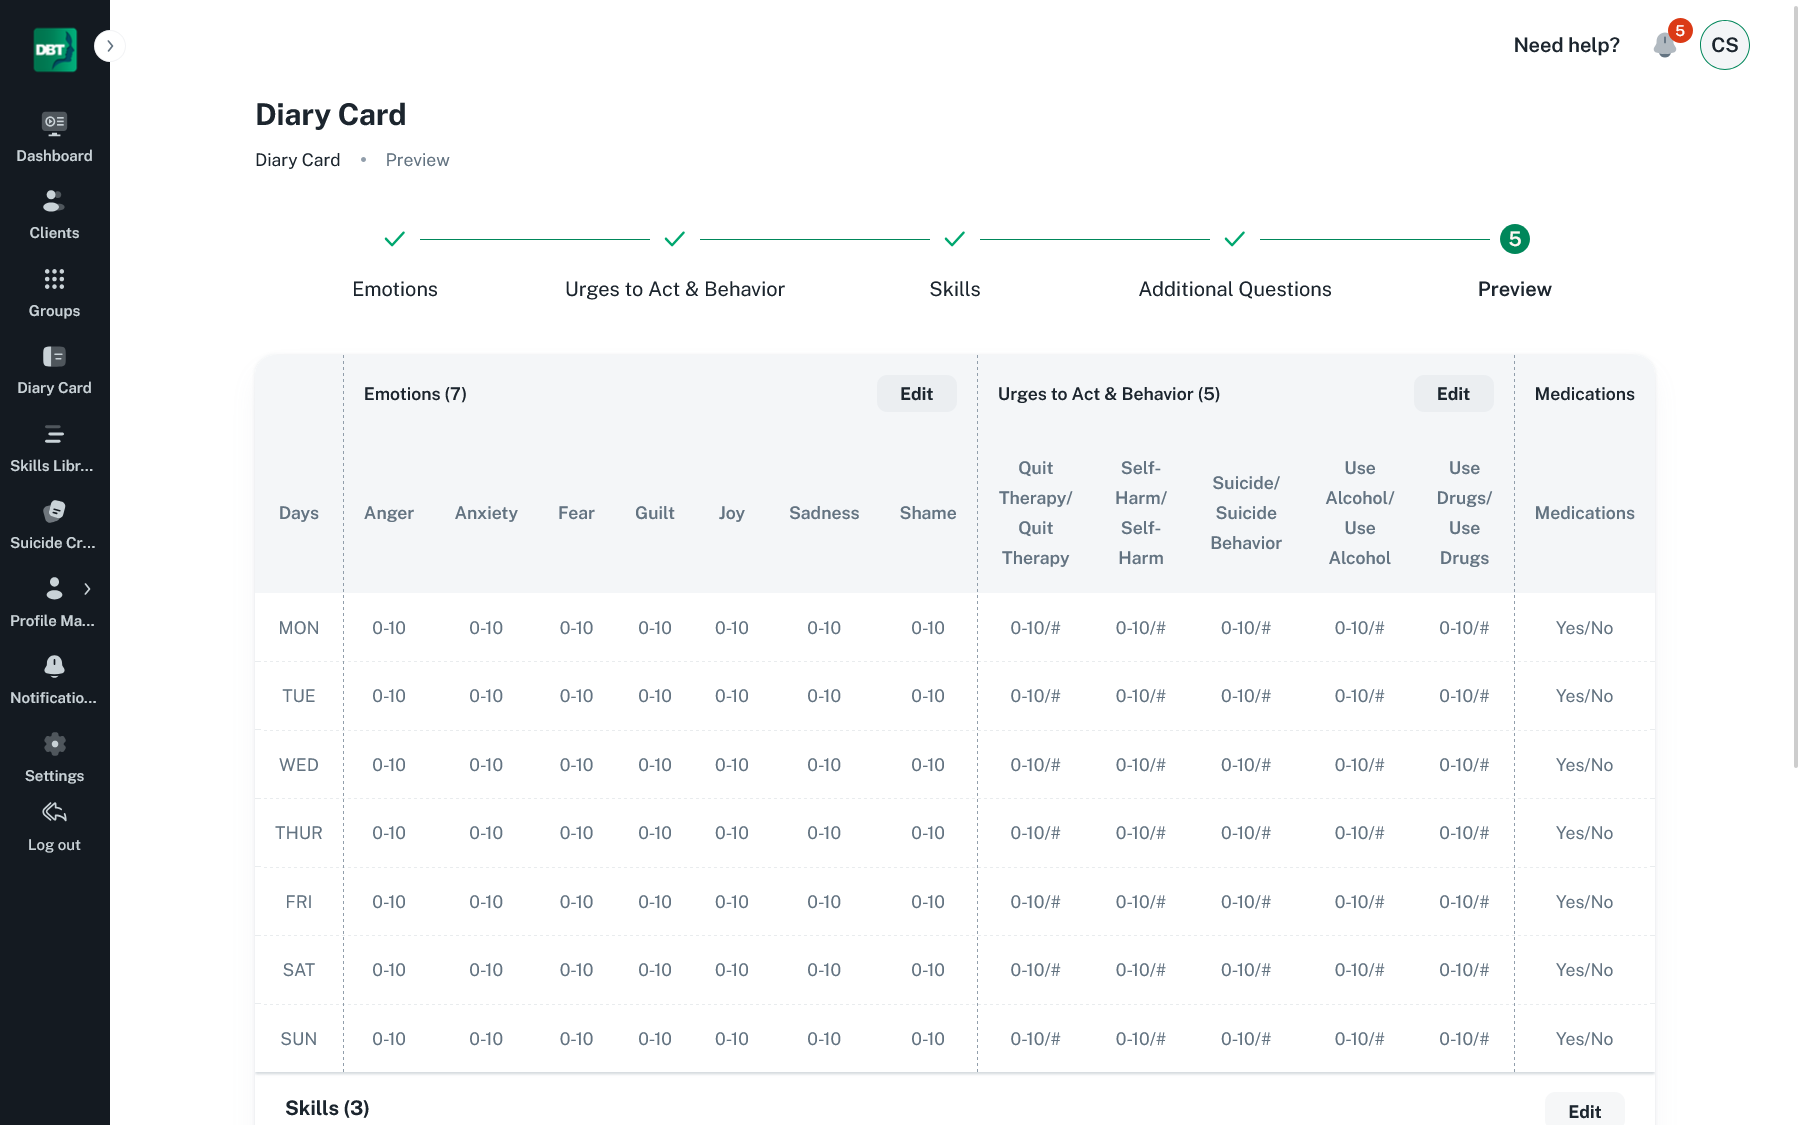The width and height of the screenshot is (1800, 1125).
Task: Open the CS user avatar menu
Action: pos(1724,45)
